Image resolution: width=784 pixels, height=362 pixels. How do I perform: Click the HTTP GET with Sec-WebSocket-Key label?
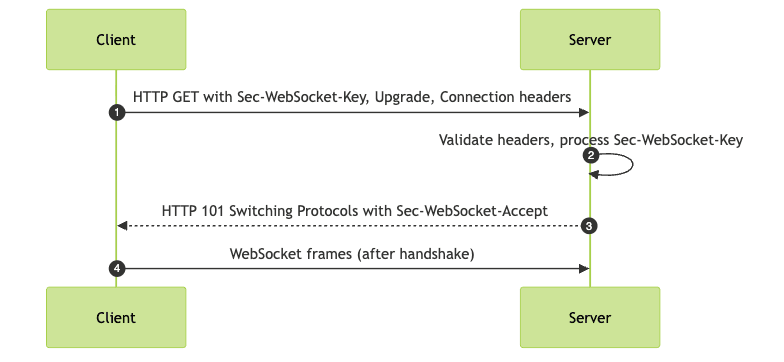point(352,97)
